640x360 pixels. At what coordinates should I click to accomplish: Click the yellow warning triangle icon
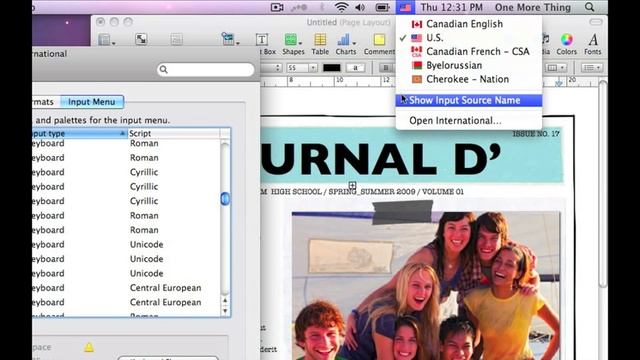89,347
